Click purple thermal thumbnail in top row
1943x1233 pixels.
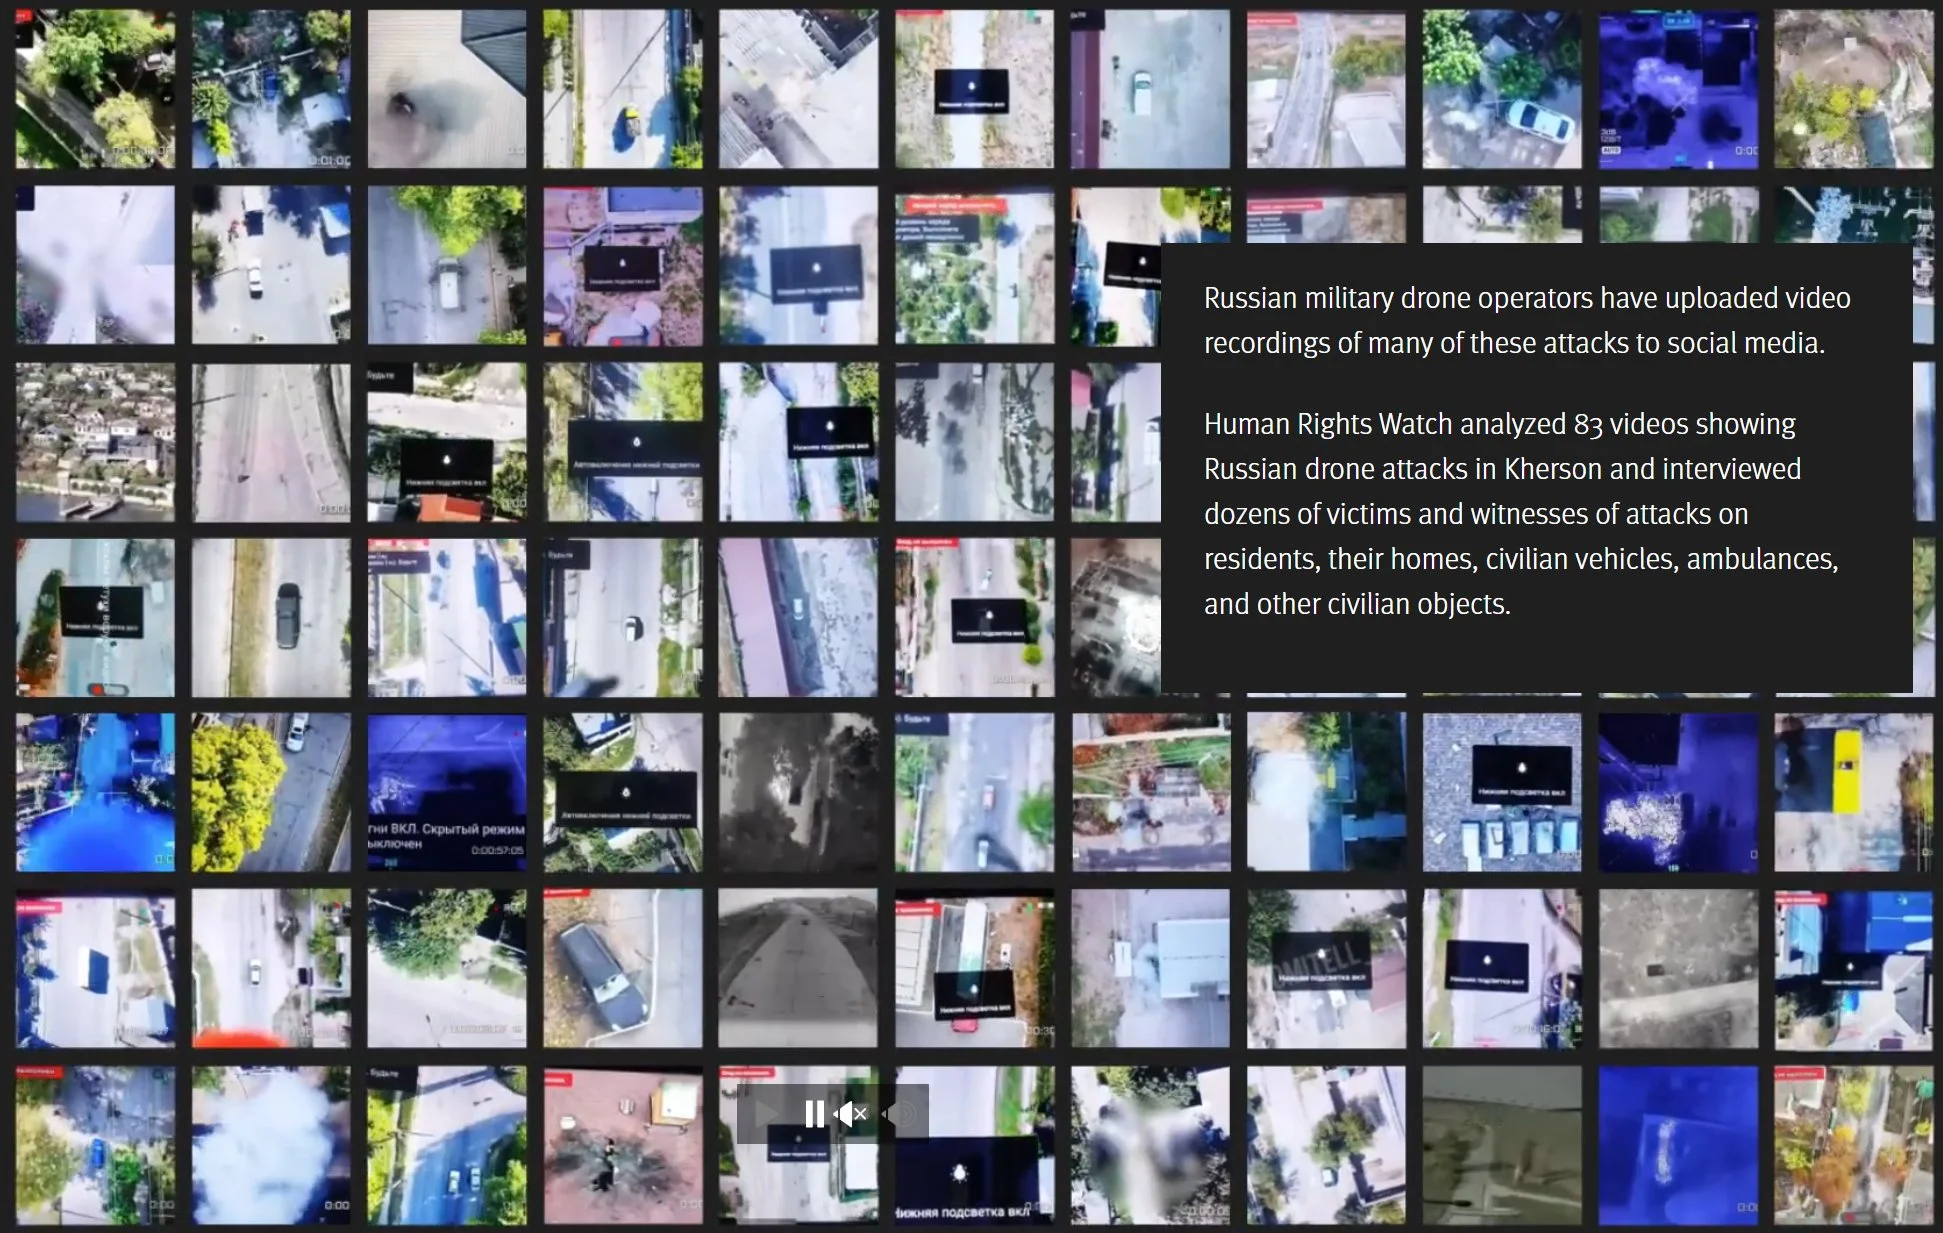1677,90
